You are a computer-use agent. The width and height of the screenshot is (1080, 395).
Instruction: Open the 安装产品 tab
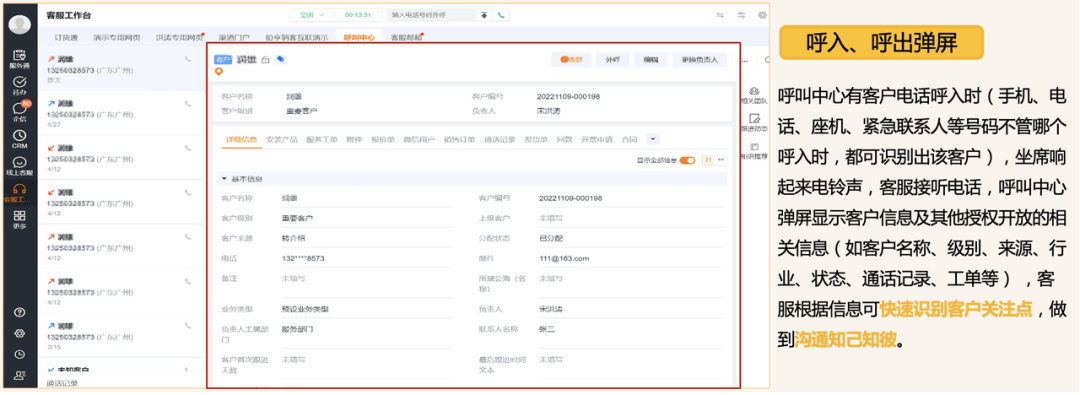(281, 139)
